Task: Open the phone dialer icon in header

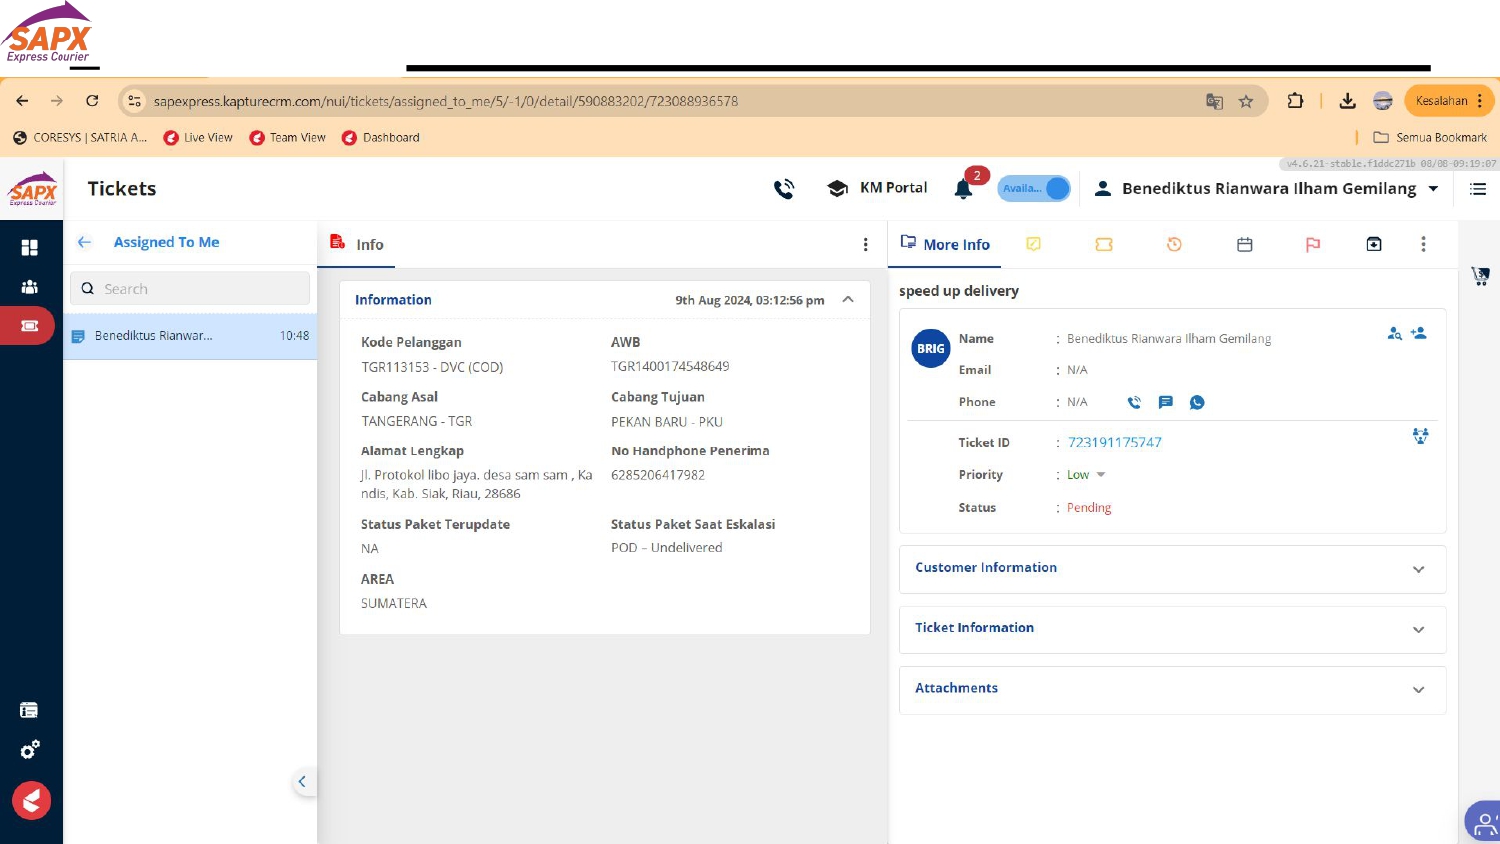Action: point(784,188)
